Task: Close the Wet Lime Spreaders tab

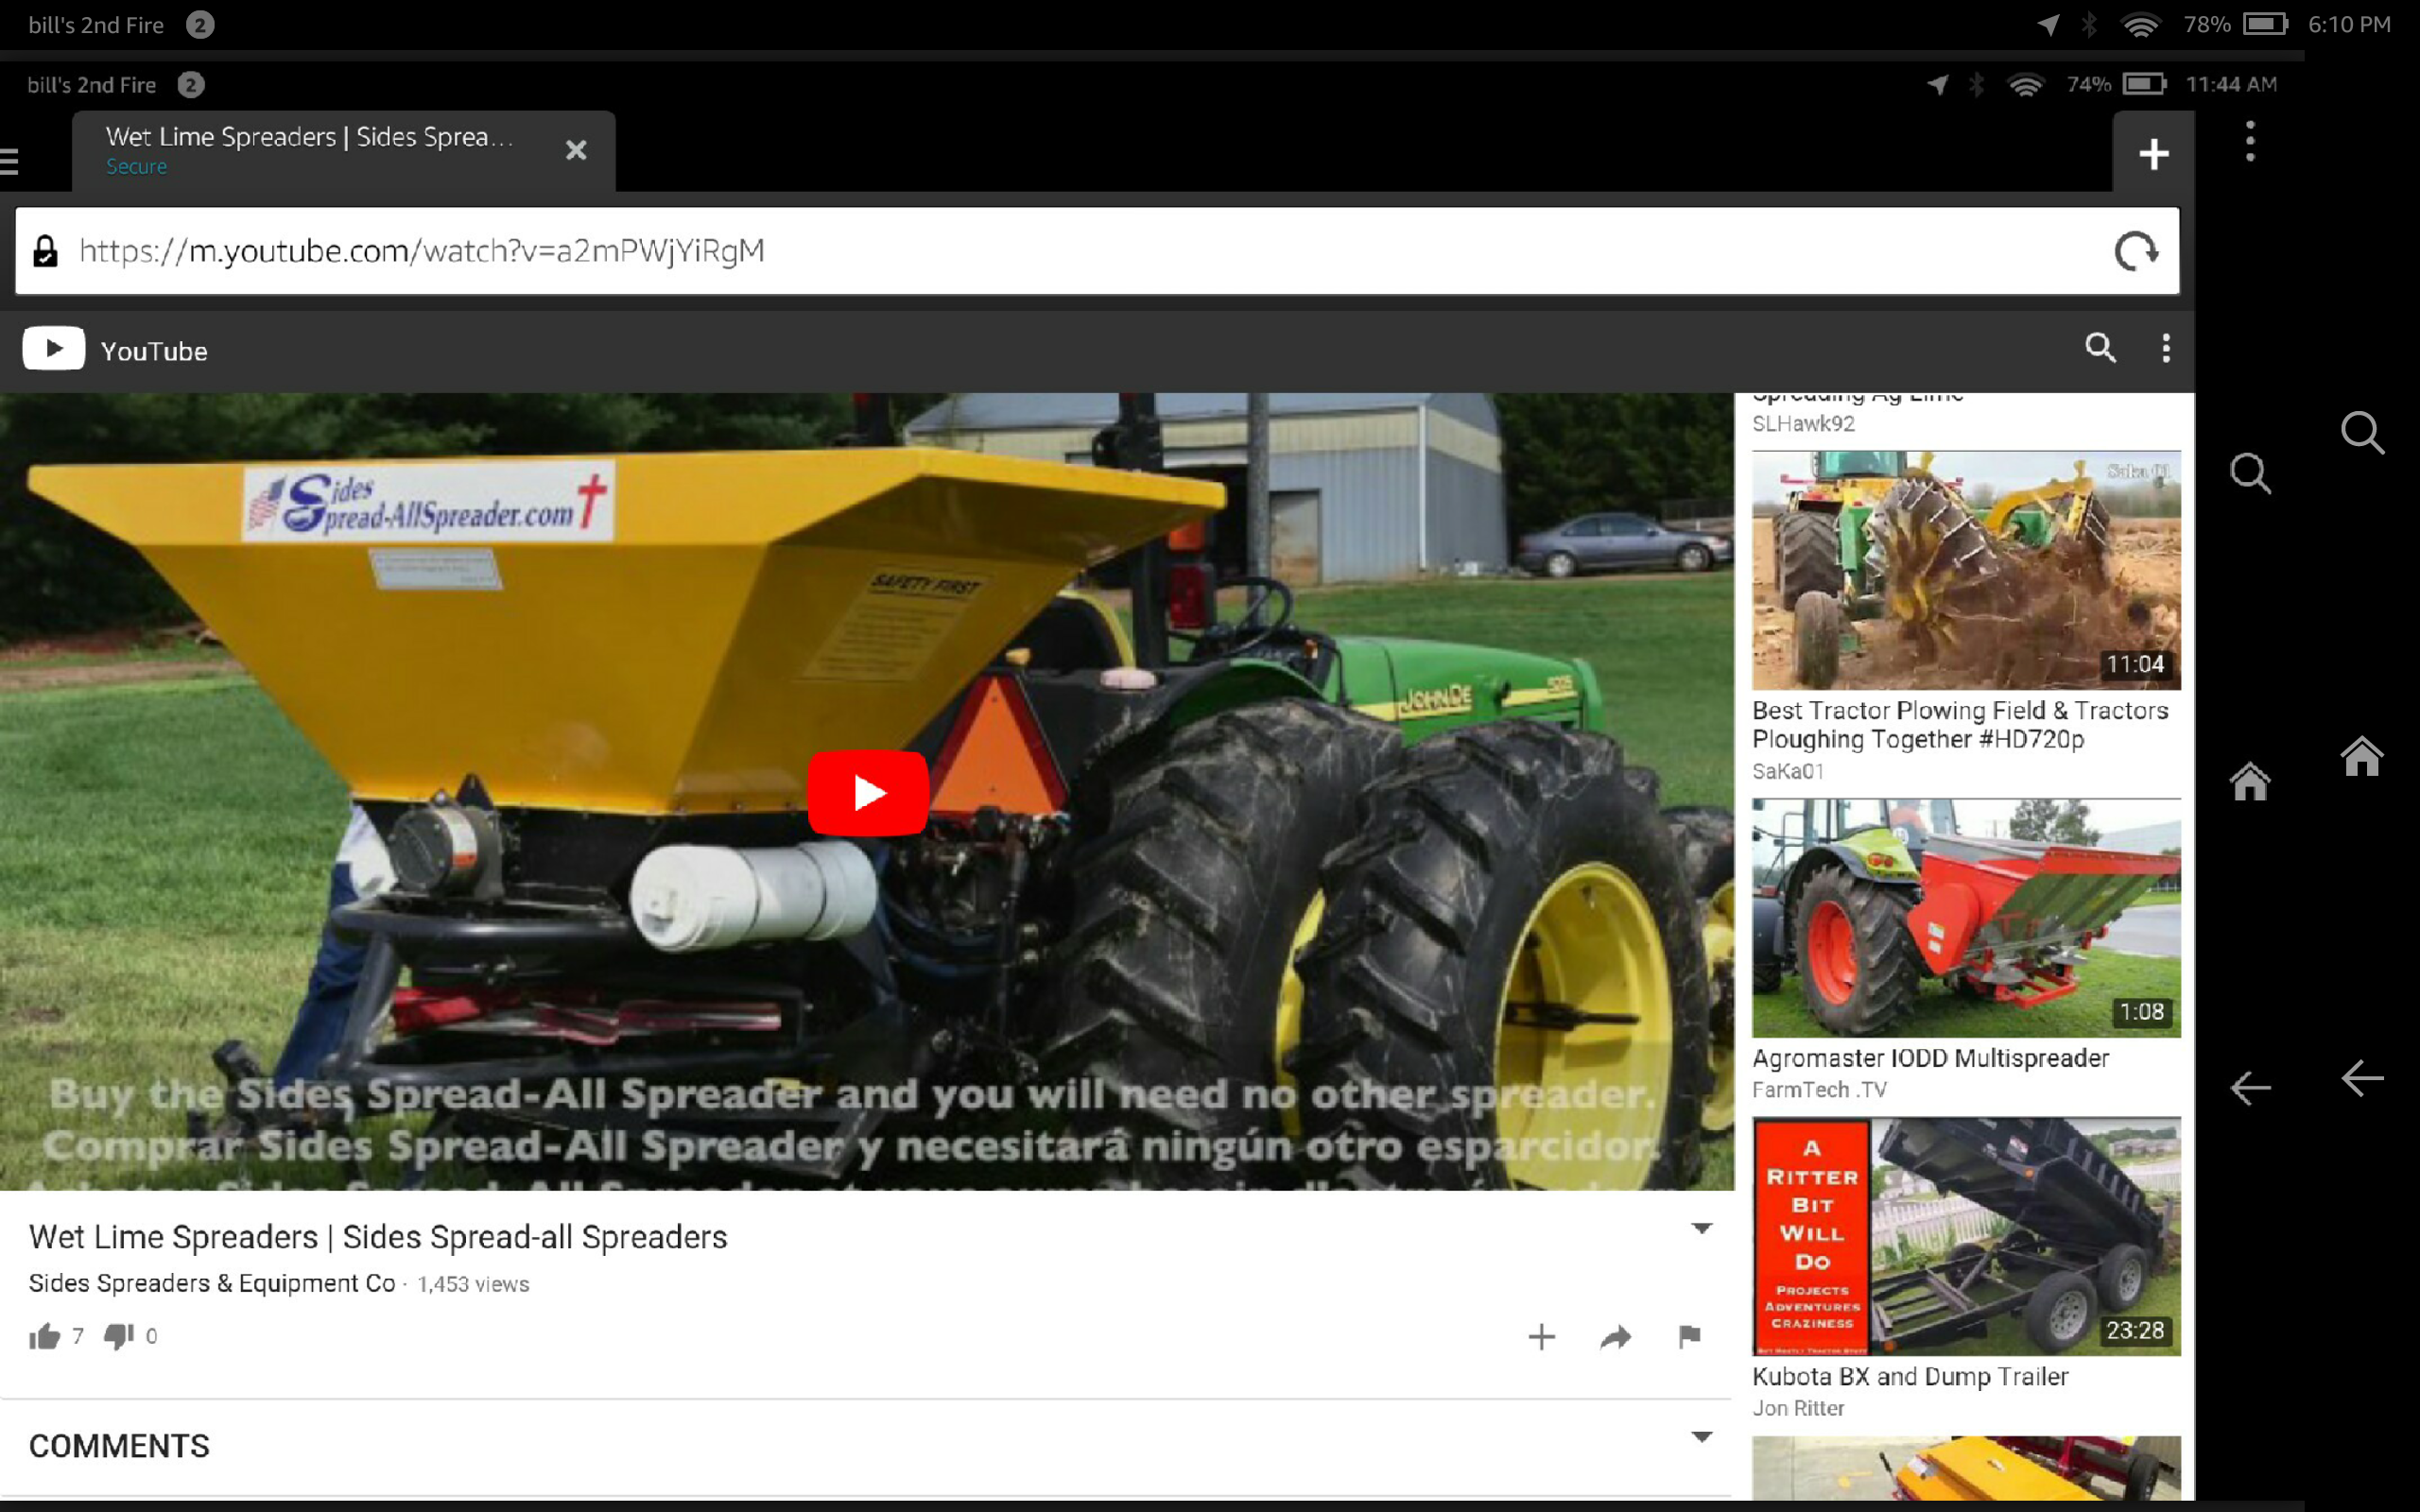Action: tap(576, 150)
